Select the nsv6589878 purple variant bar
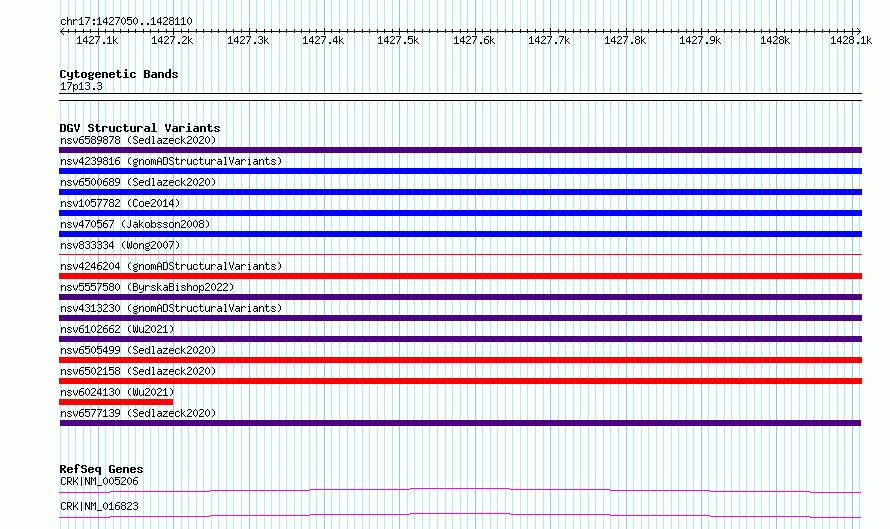 (x=460, y=150)
